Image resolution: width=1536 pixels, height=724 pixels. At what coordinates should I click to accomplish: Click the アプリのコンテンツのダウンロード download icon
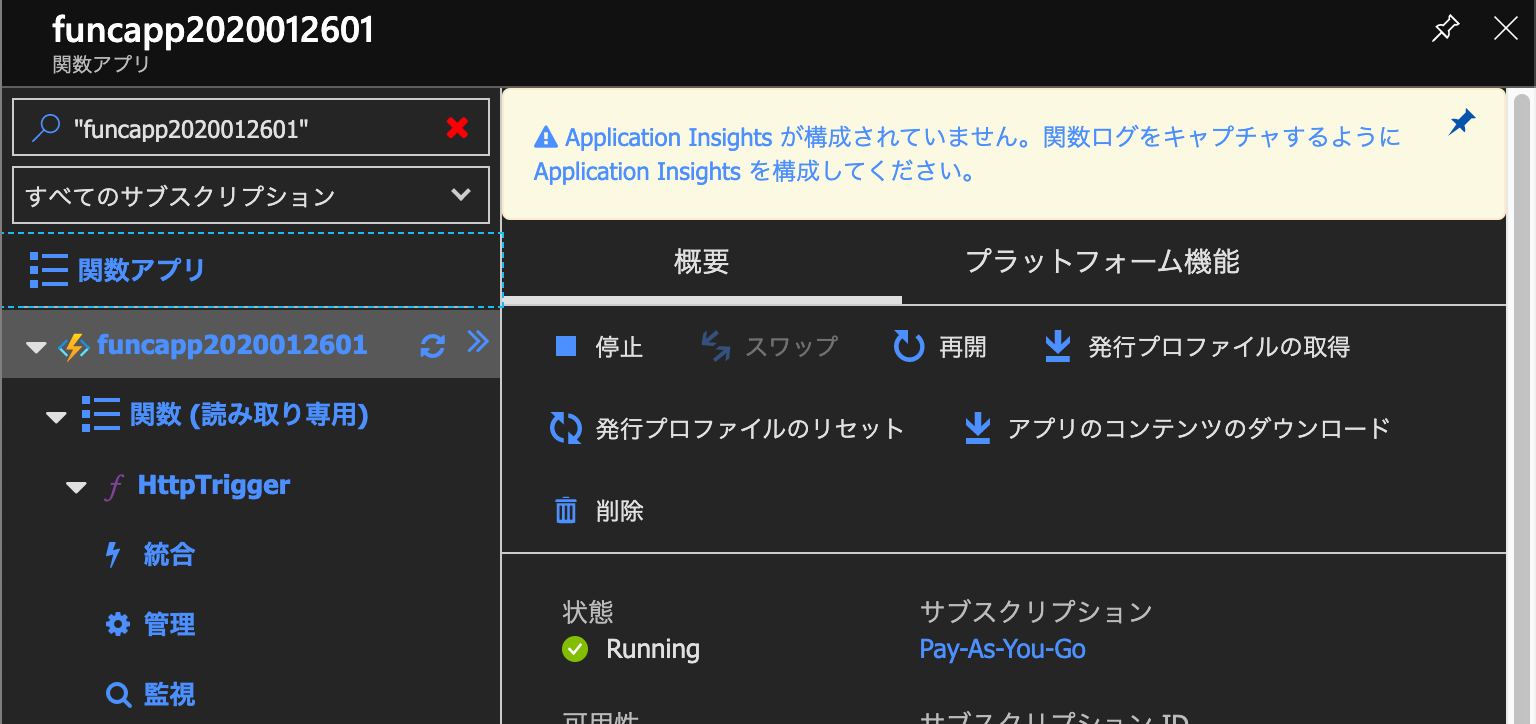click(x=977, y=429)
